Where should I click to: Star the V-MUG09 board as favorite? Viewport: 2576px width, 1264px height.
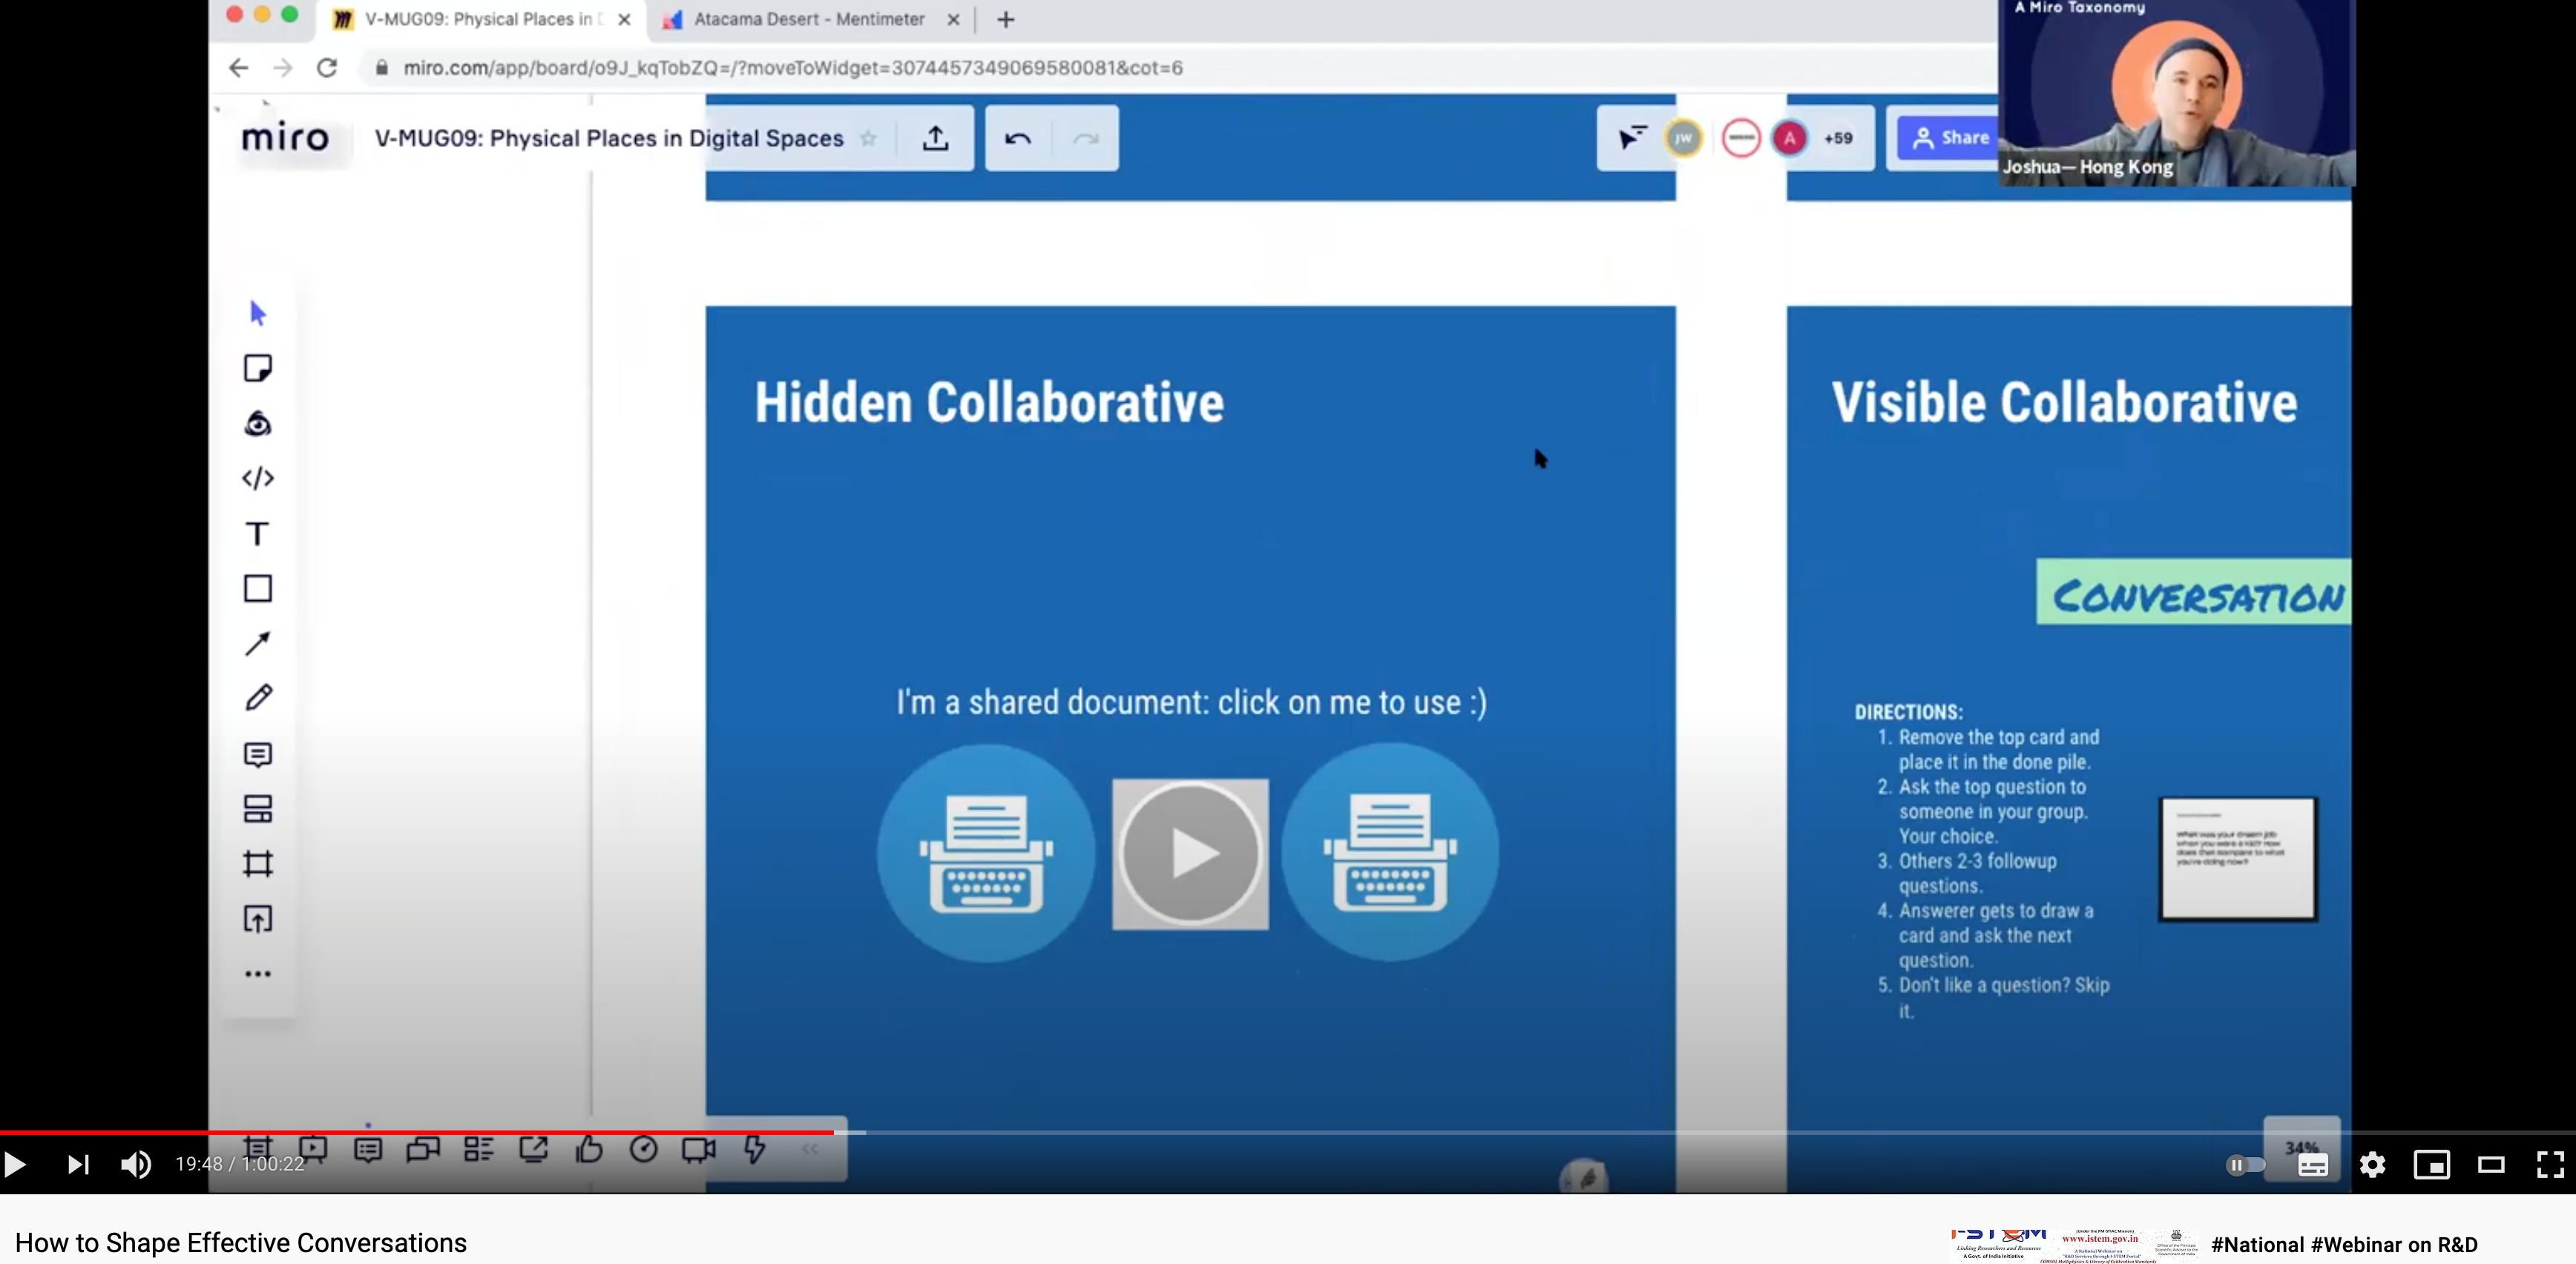coord(869,138)
